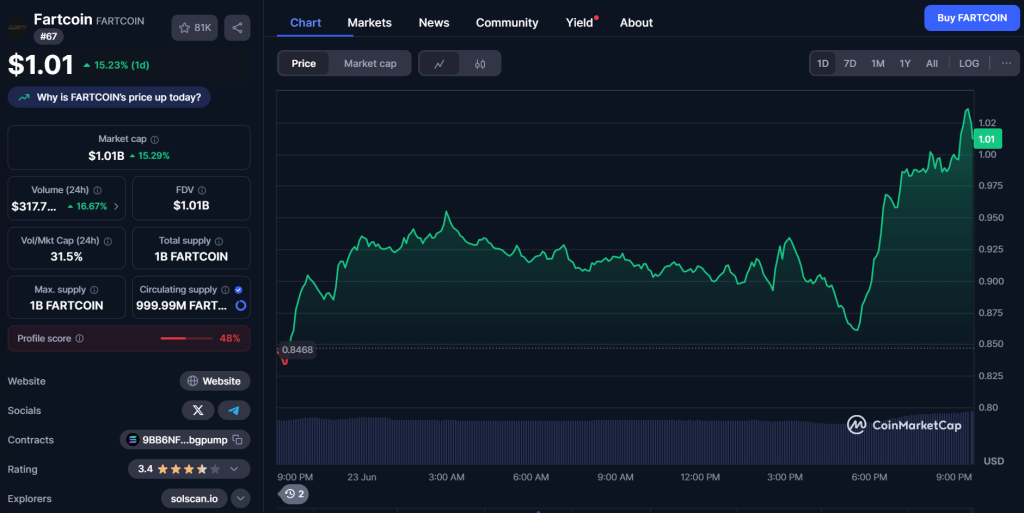Open Market cap info icon
Viewport: 1024px width, 513px height.
[x=155, y=140]
